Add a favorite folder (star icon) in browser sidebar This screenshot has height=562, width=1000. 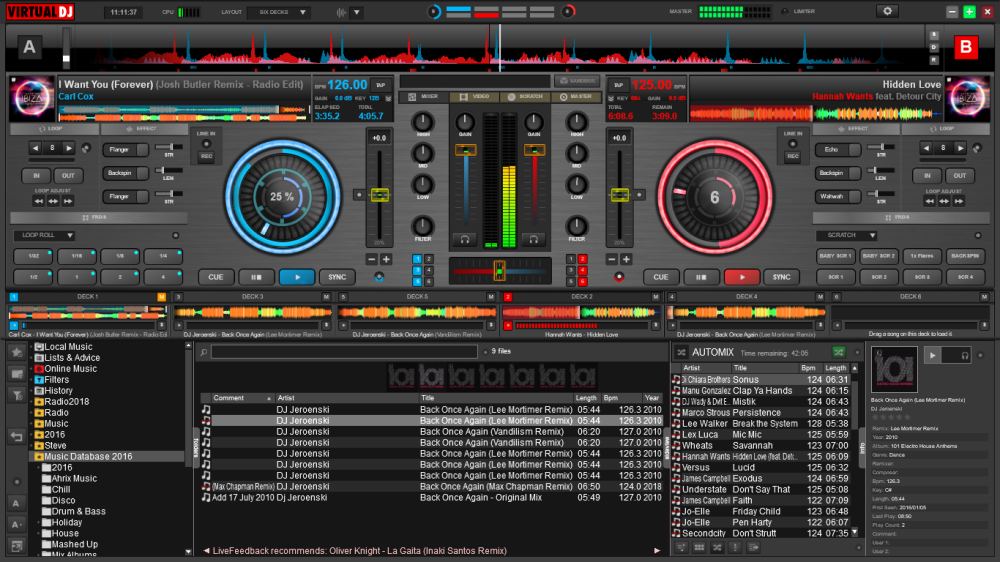tap(17, 351)
